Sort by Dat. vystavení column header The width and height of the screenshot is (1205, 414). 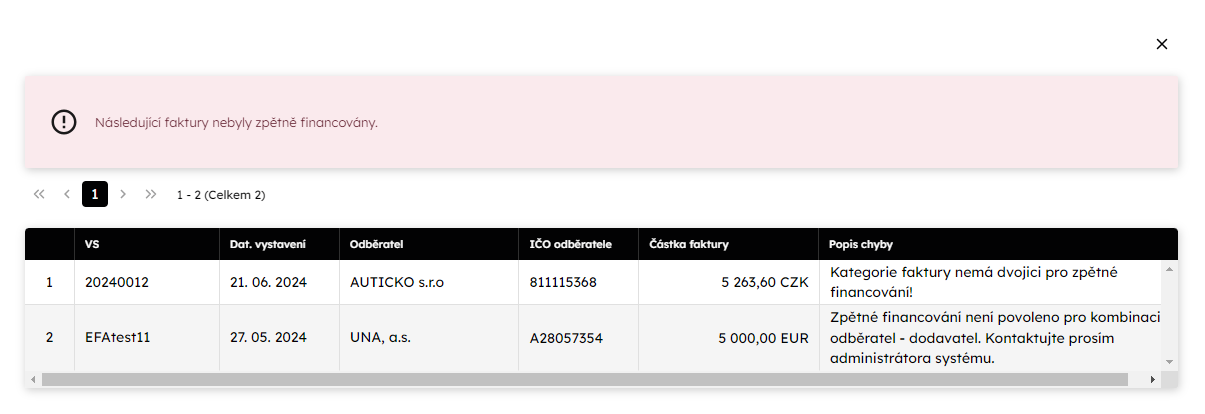[x=268, y=244]
